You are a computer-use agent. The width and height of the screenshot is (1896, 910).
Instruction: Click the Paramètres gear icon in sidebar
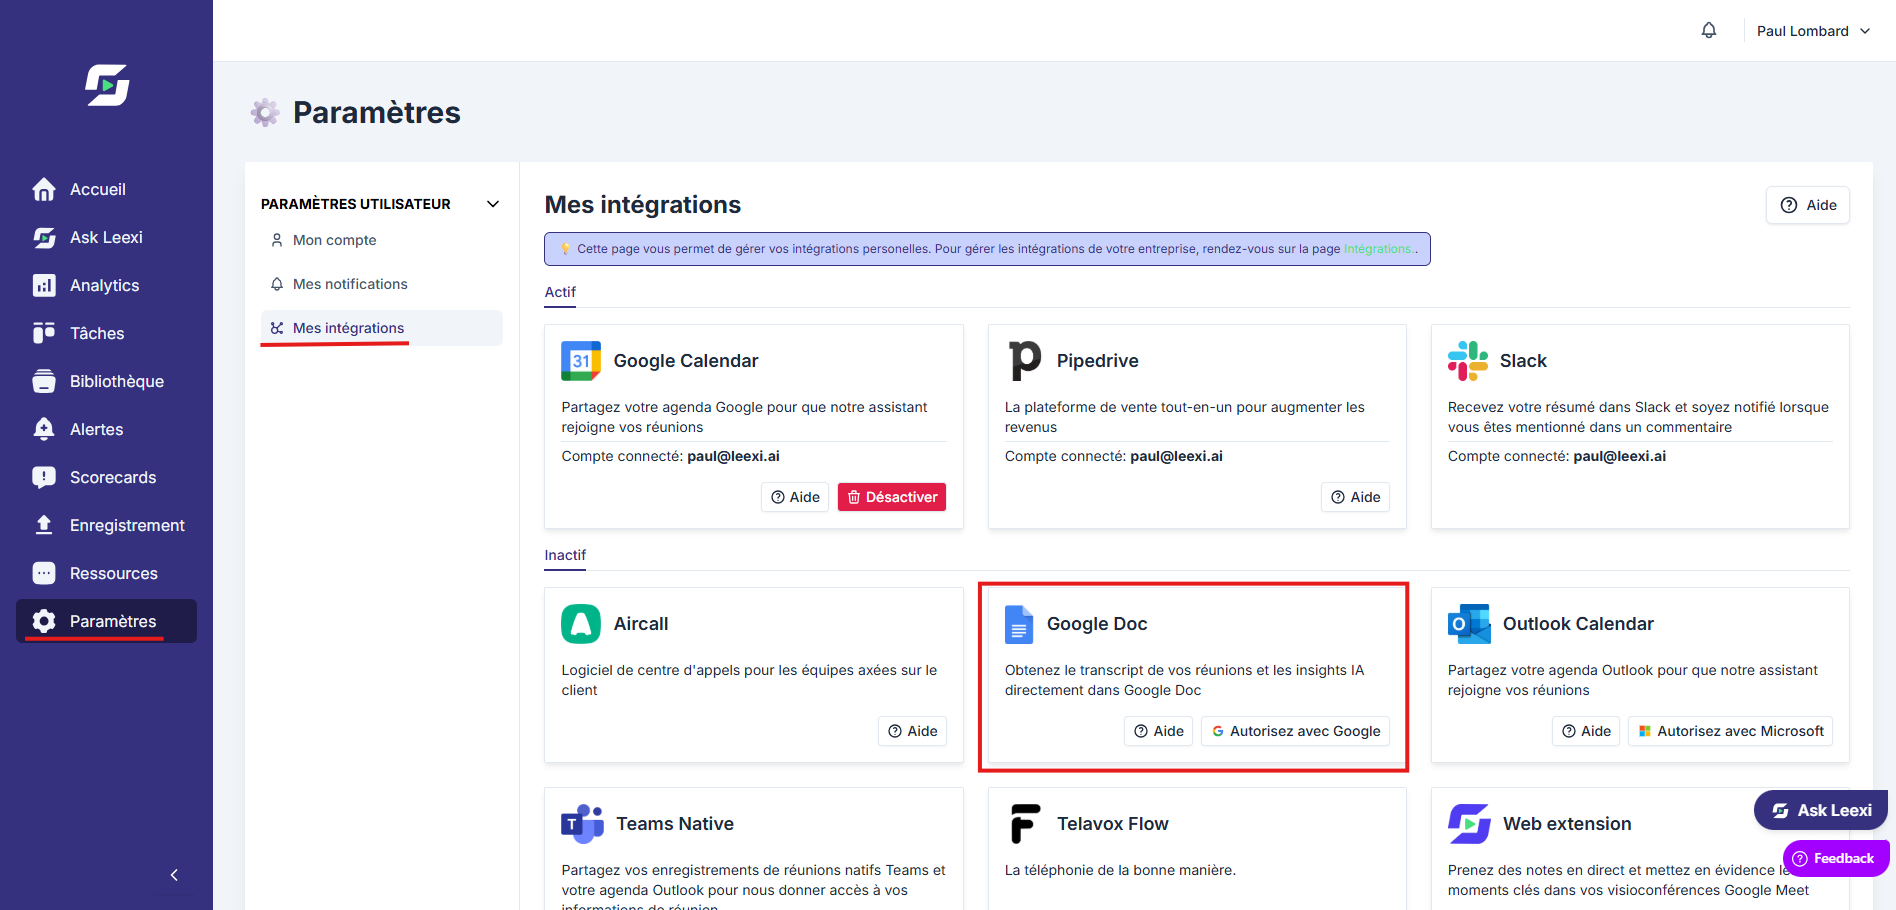click(x=44, y=621)
